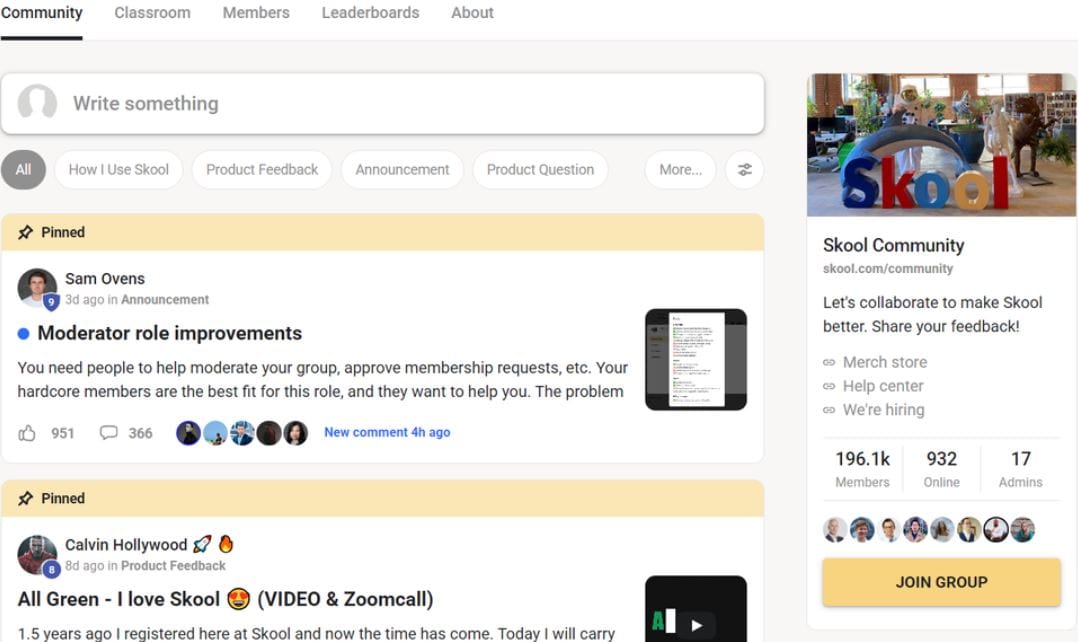
Task: Open the Sam Ovens author name
Action: [105, 278]
